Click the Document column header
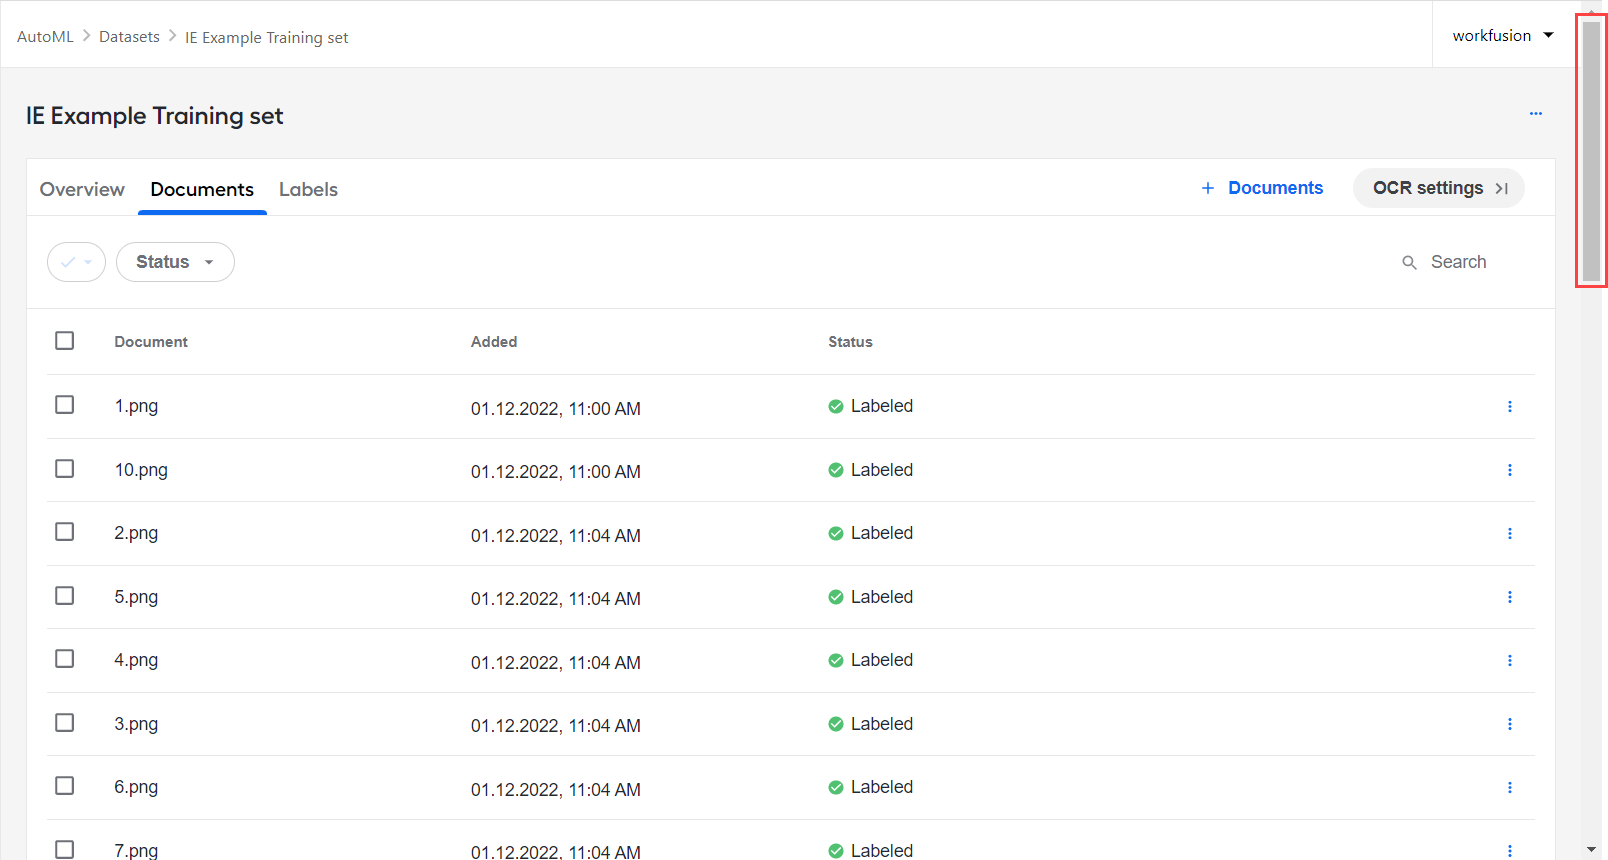This screenshot has height=860, width=1608. (x=151, y=342)
